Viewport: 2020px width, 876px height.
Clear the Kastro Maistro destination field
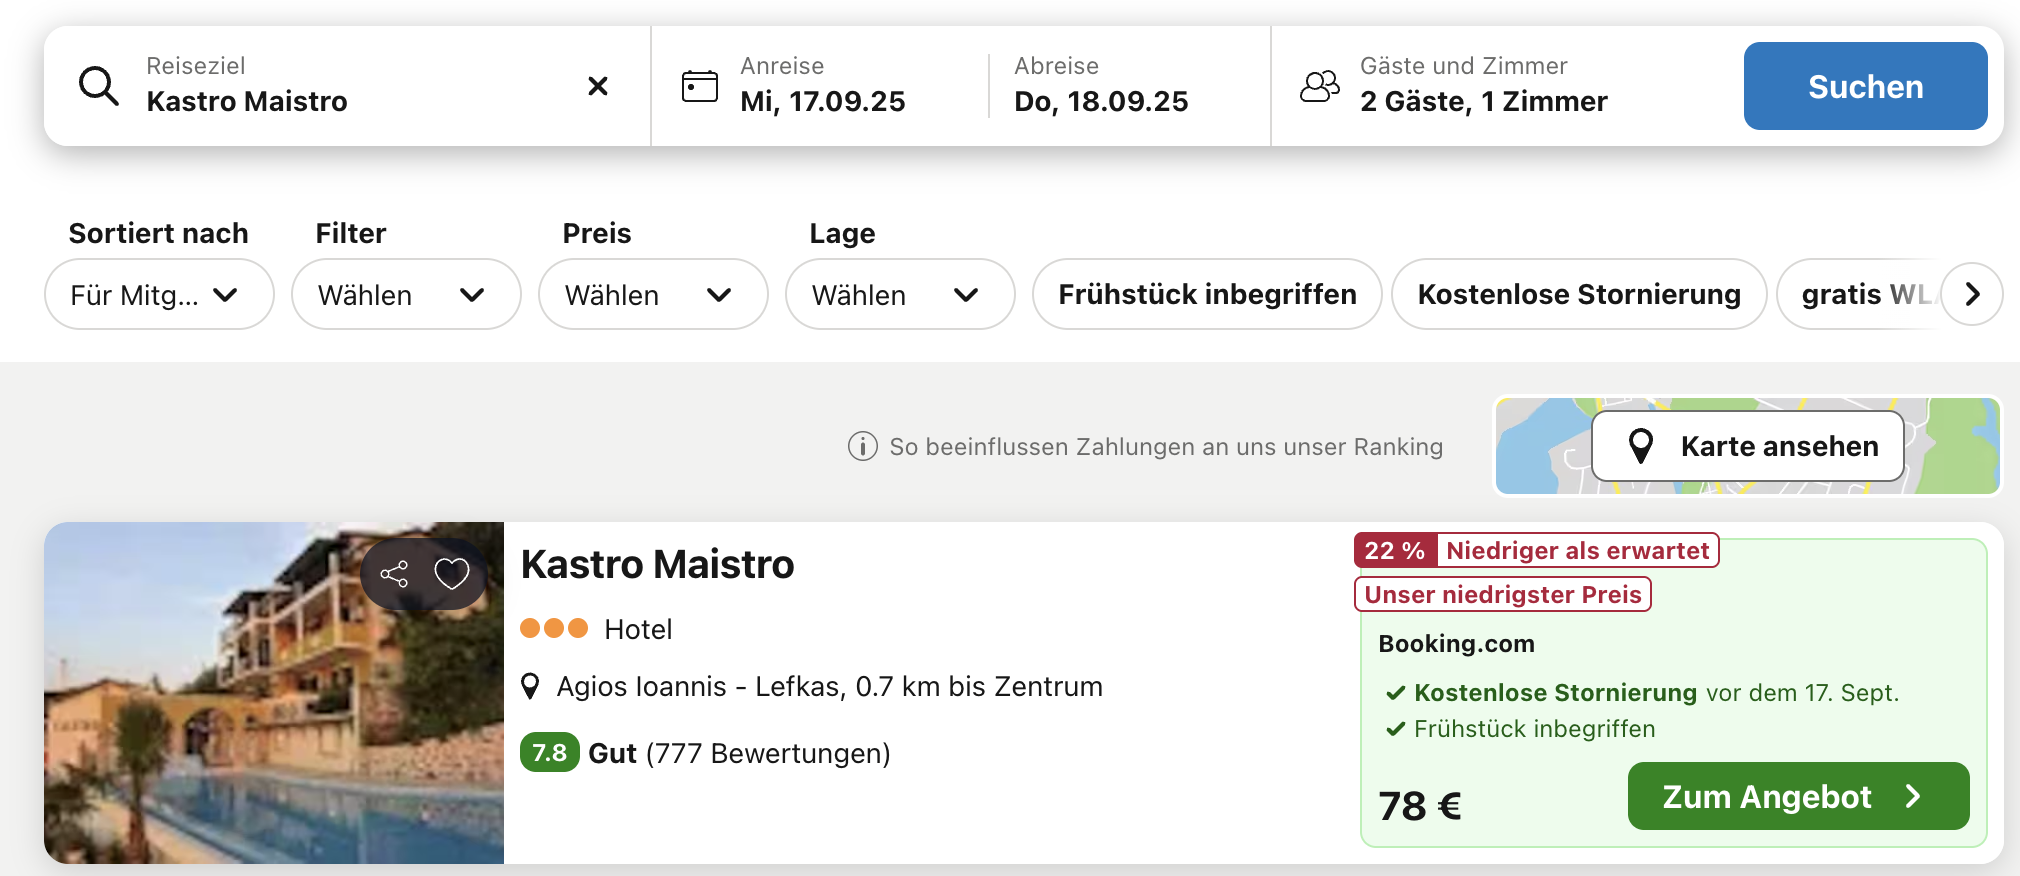598,86
